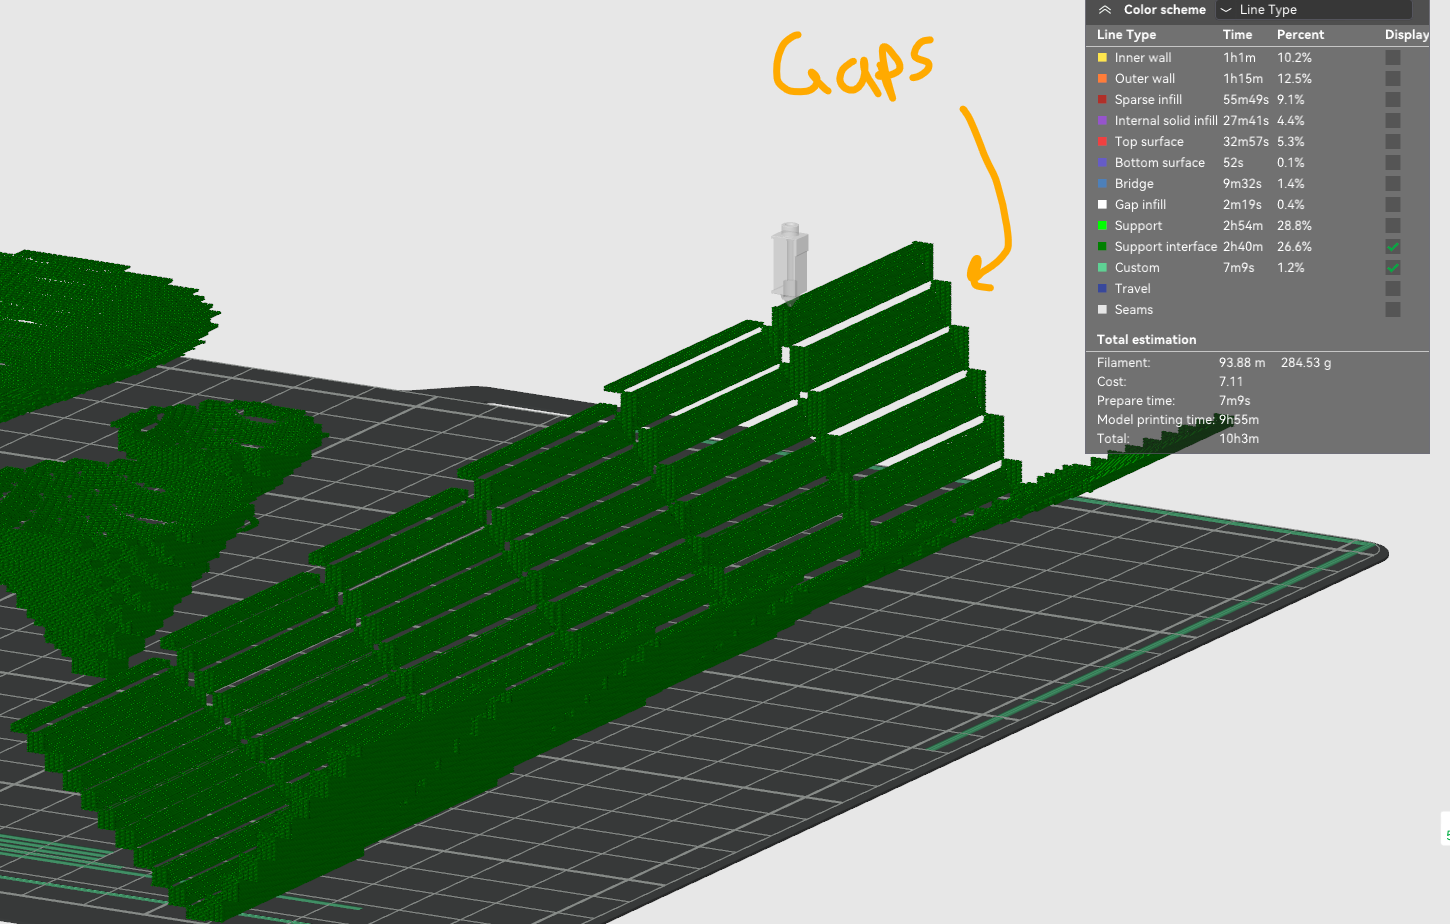Click the Top surface row label

coord(1149,142)
